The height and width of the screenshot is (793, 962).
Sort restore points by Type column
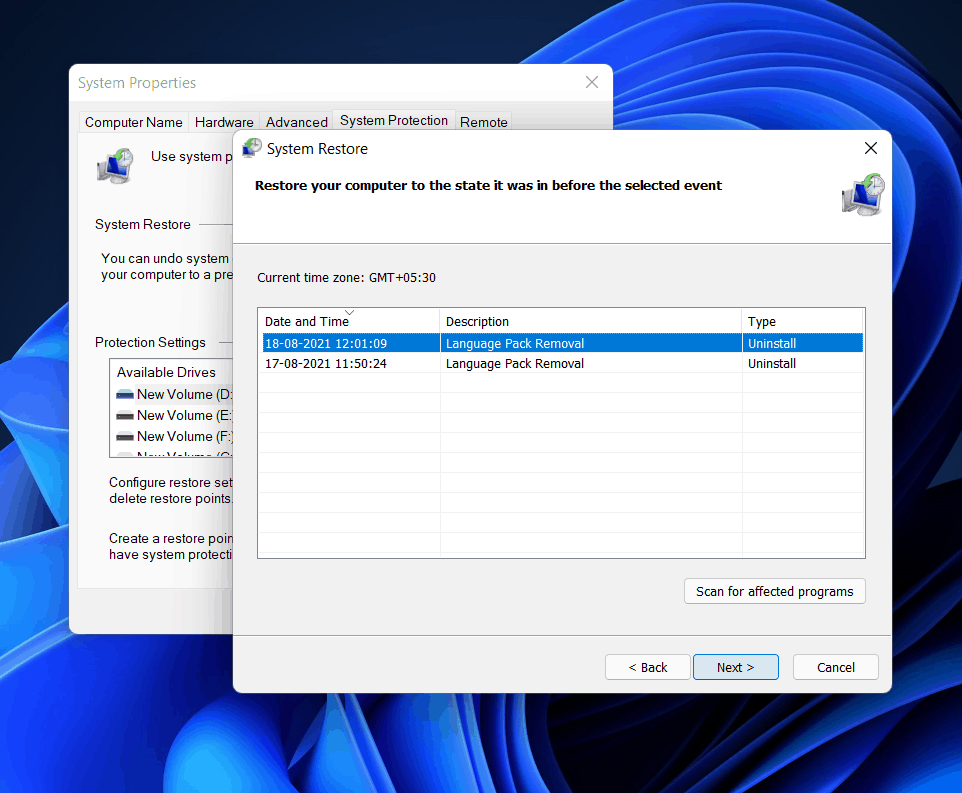point(802,321)
